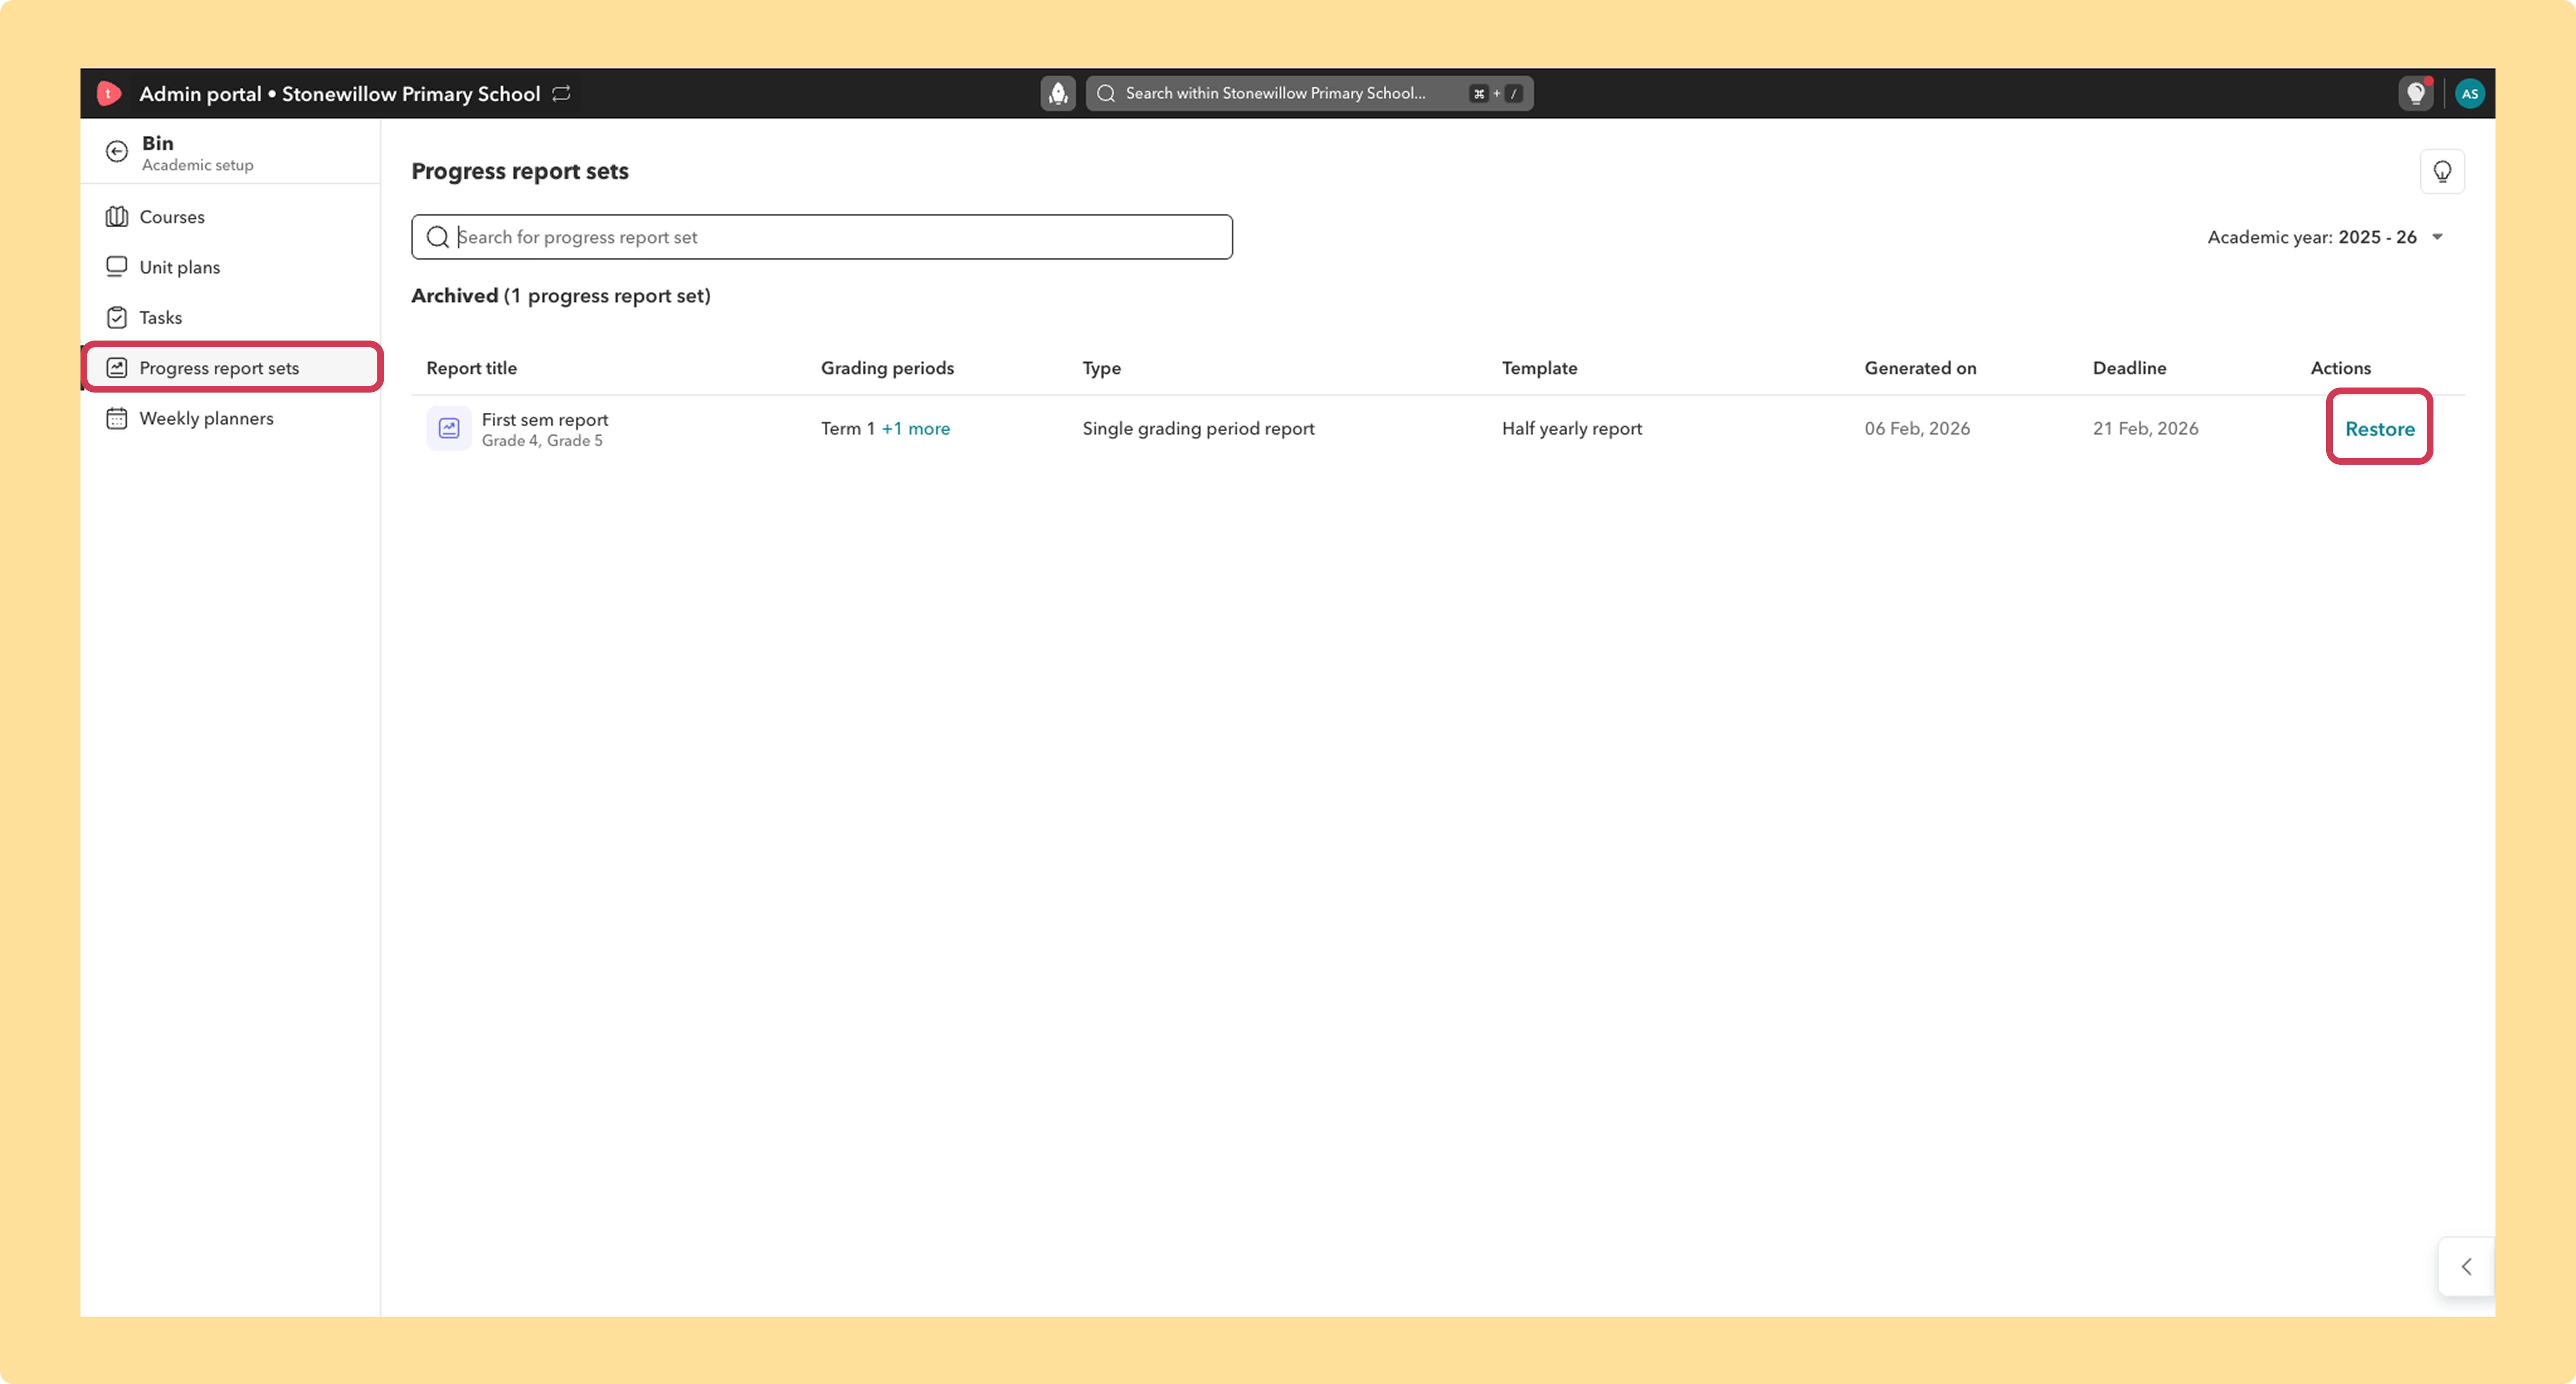Screen dimensions: 2576x1384
Task: Click the 21 Feb, 2026 deadline date
Action: (2145, 428)
